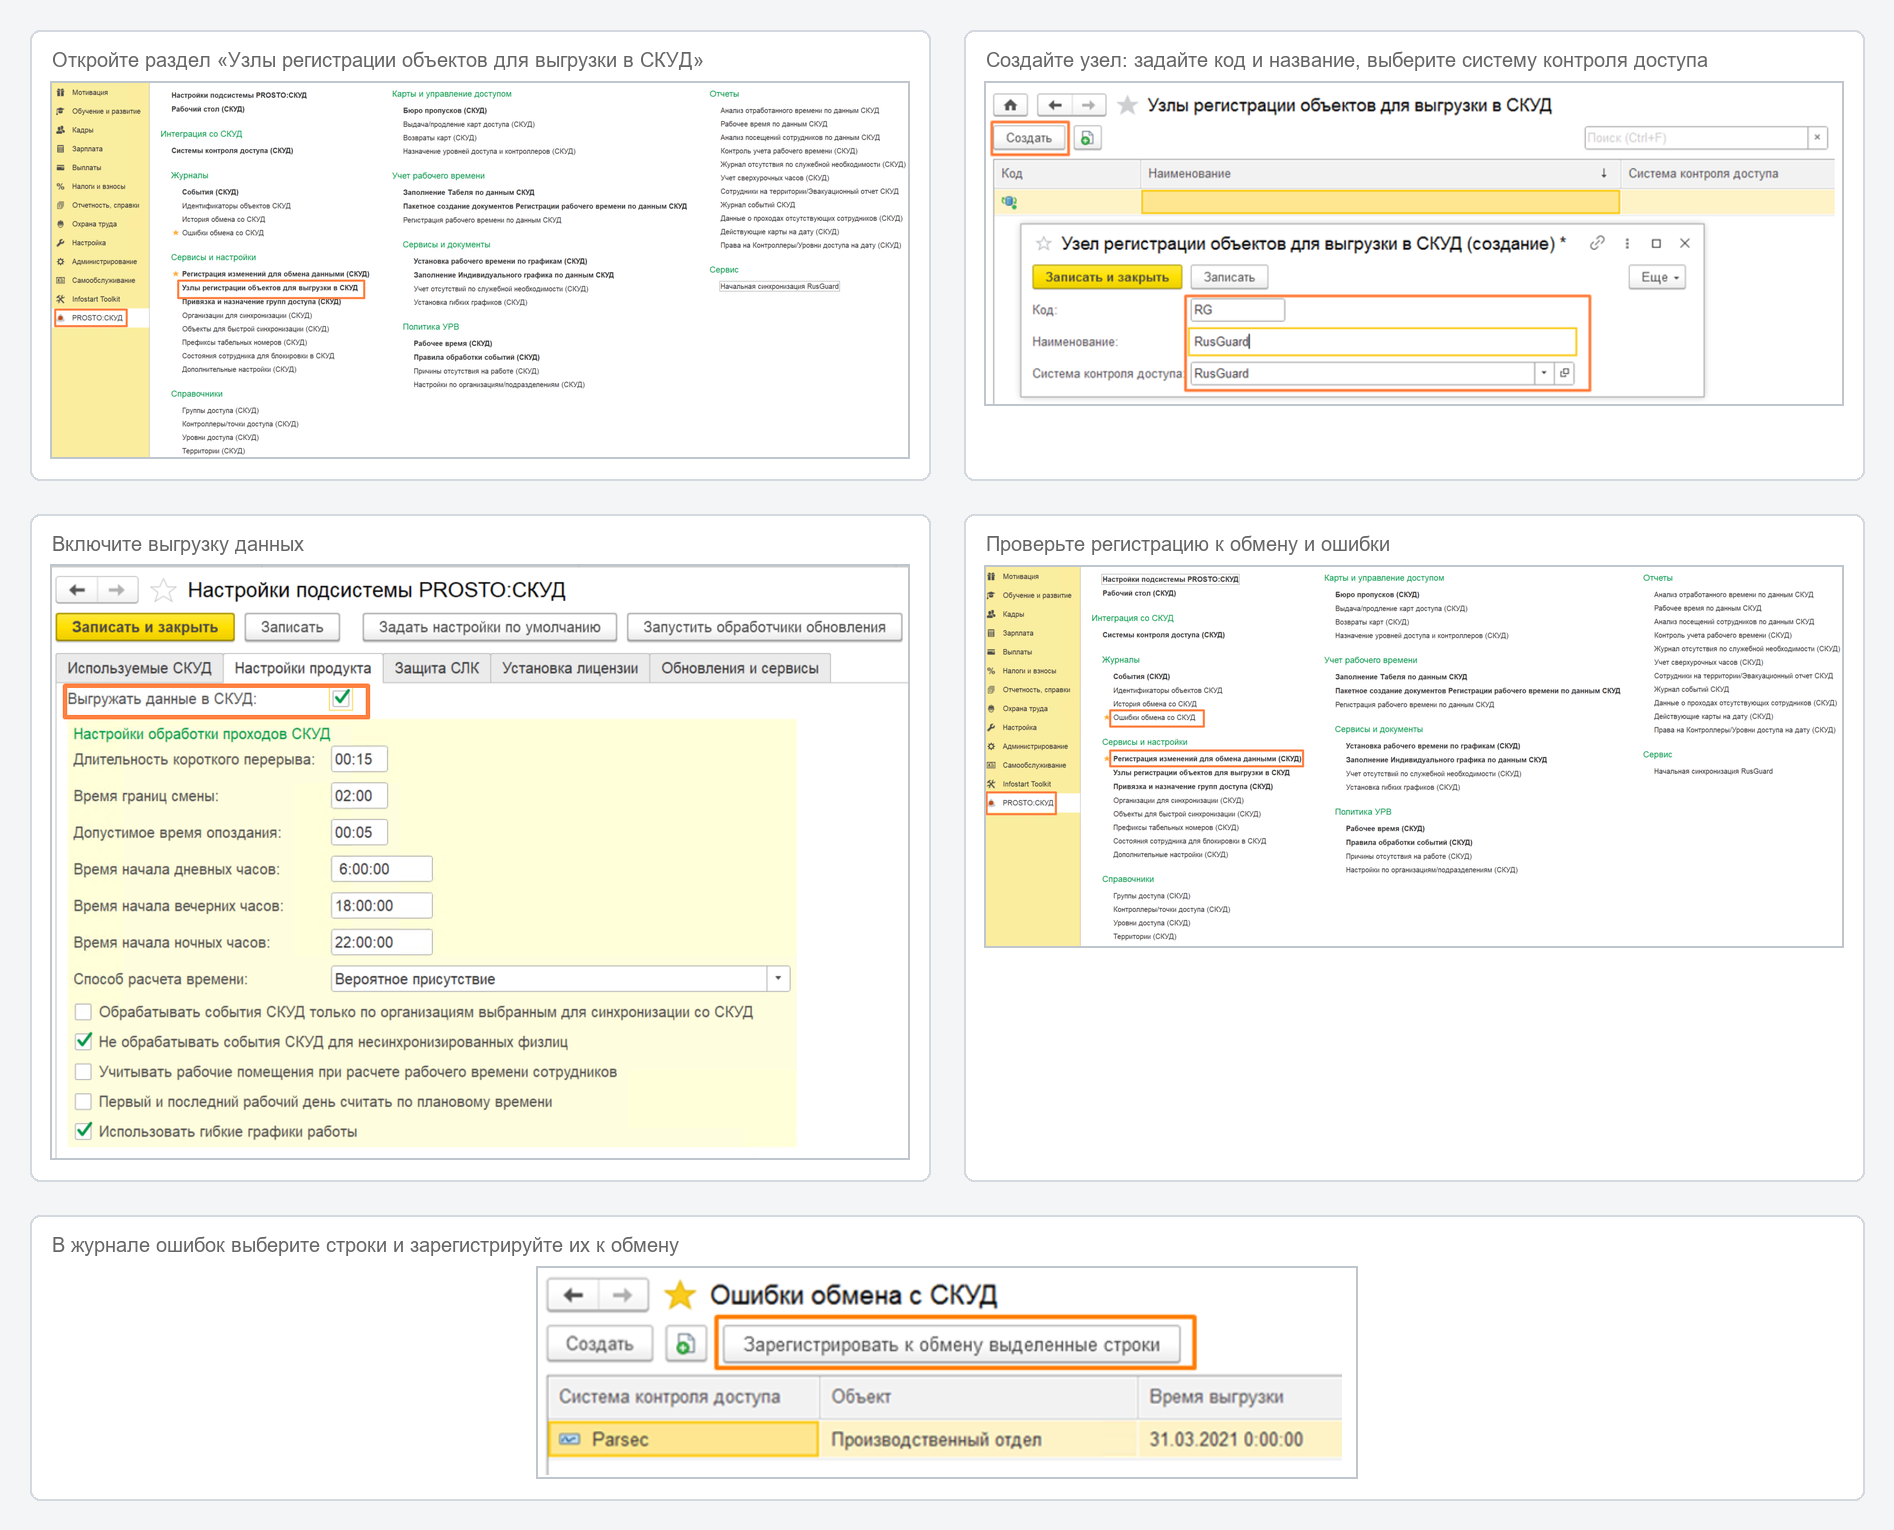This screenshot has width=1894, height=1530.
Task: Click favorite star in Узел регистрации (создание) dialog
Action: pyautogui.click(x=1043, y=243)
